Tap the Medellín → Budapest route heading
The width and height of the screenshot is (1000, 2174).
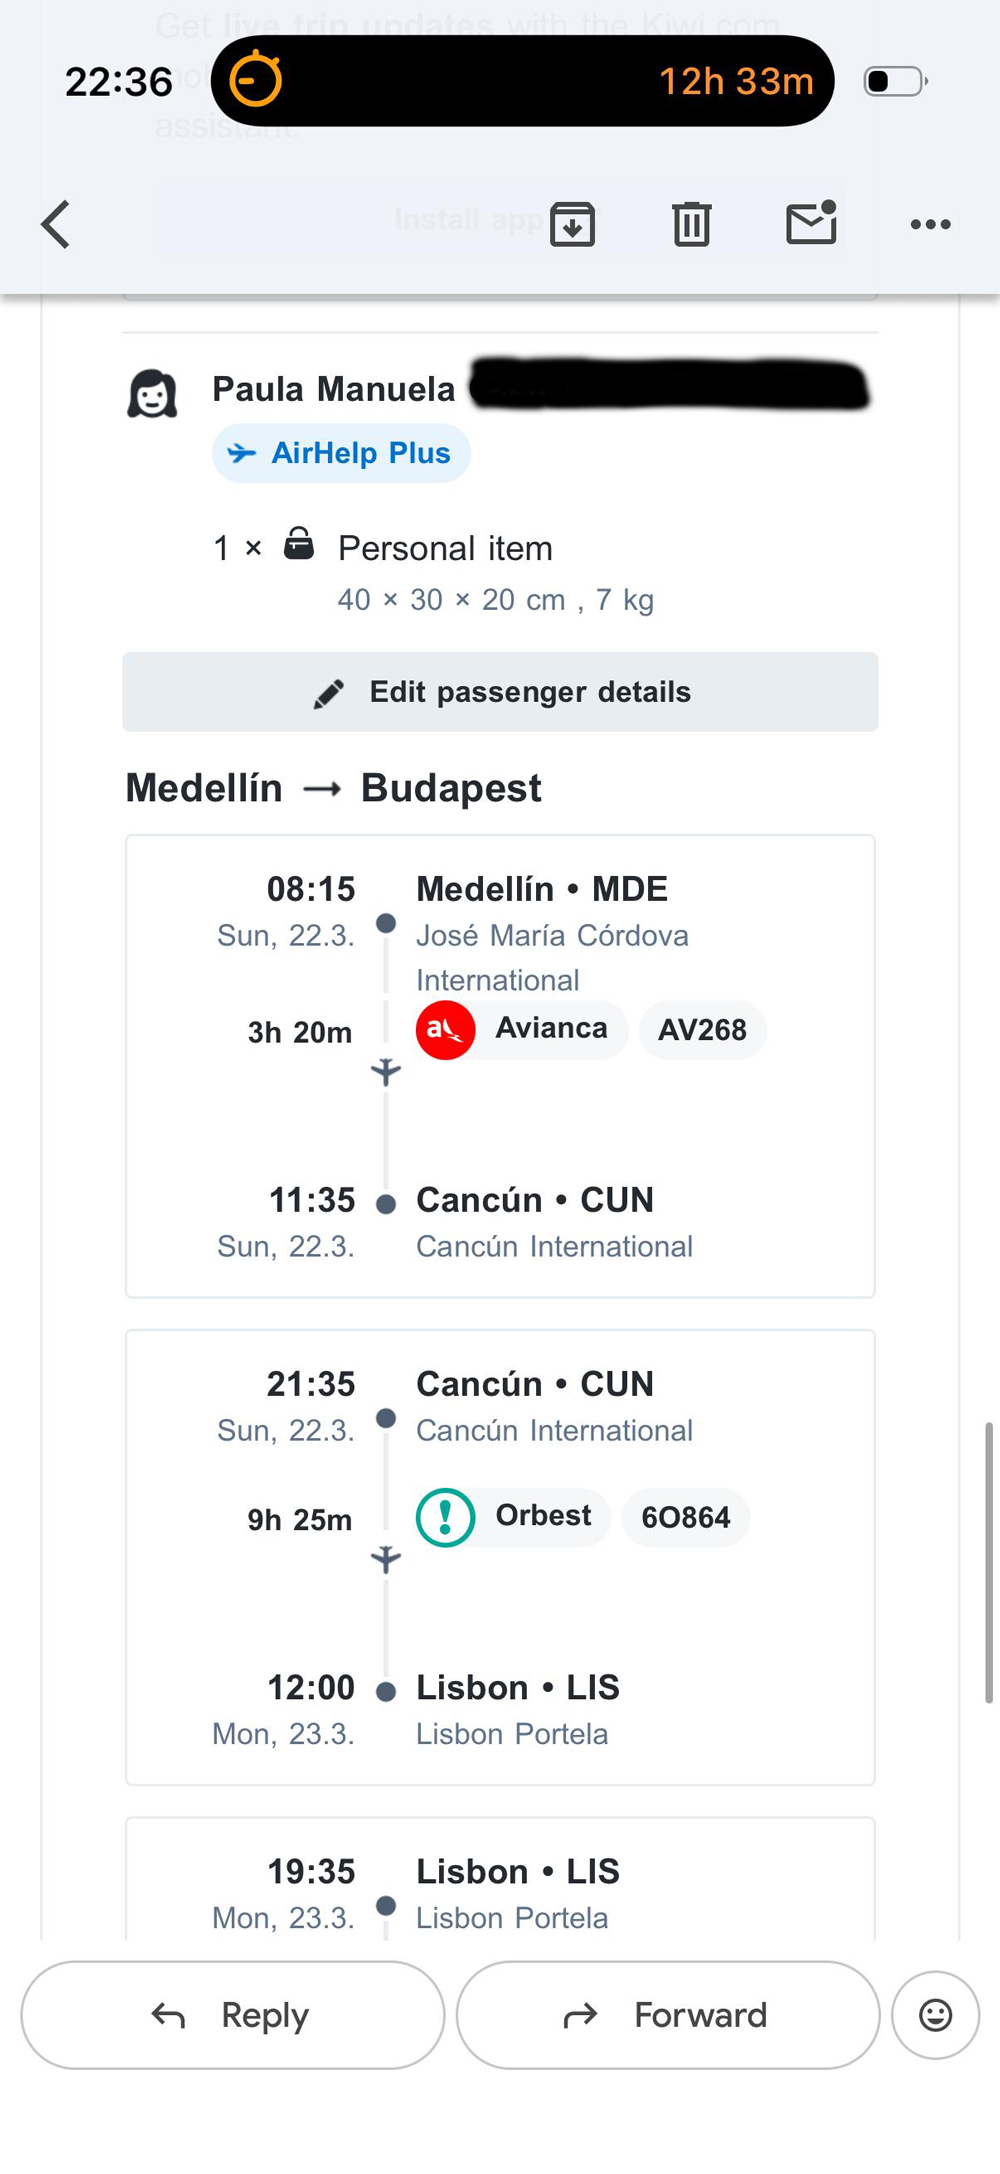click(x=333, y=788)
